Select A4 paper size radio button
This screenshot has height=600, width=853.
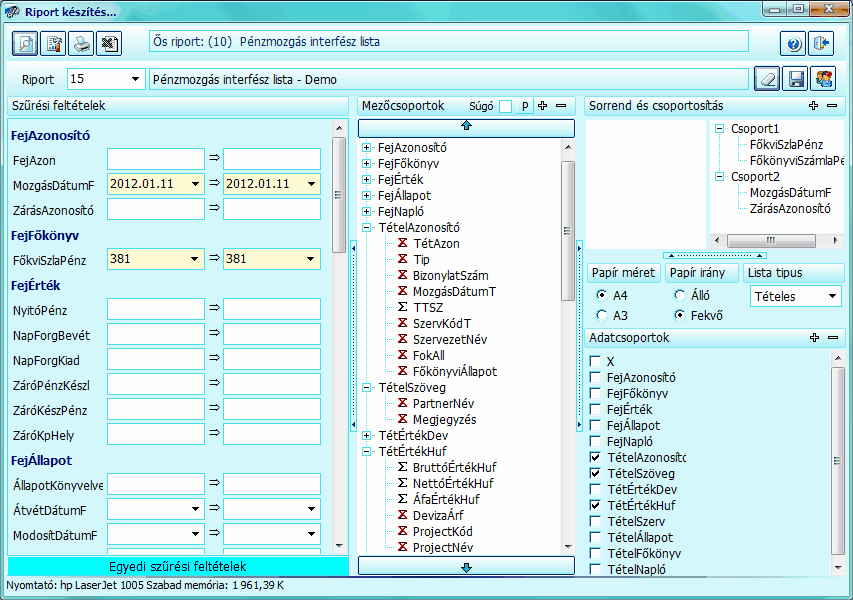(x=602, y=295)
